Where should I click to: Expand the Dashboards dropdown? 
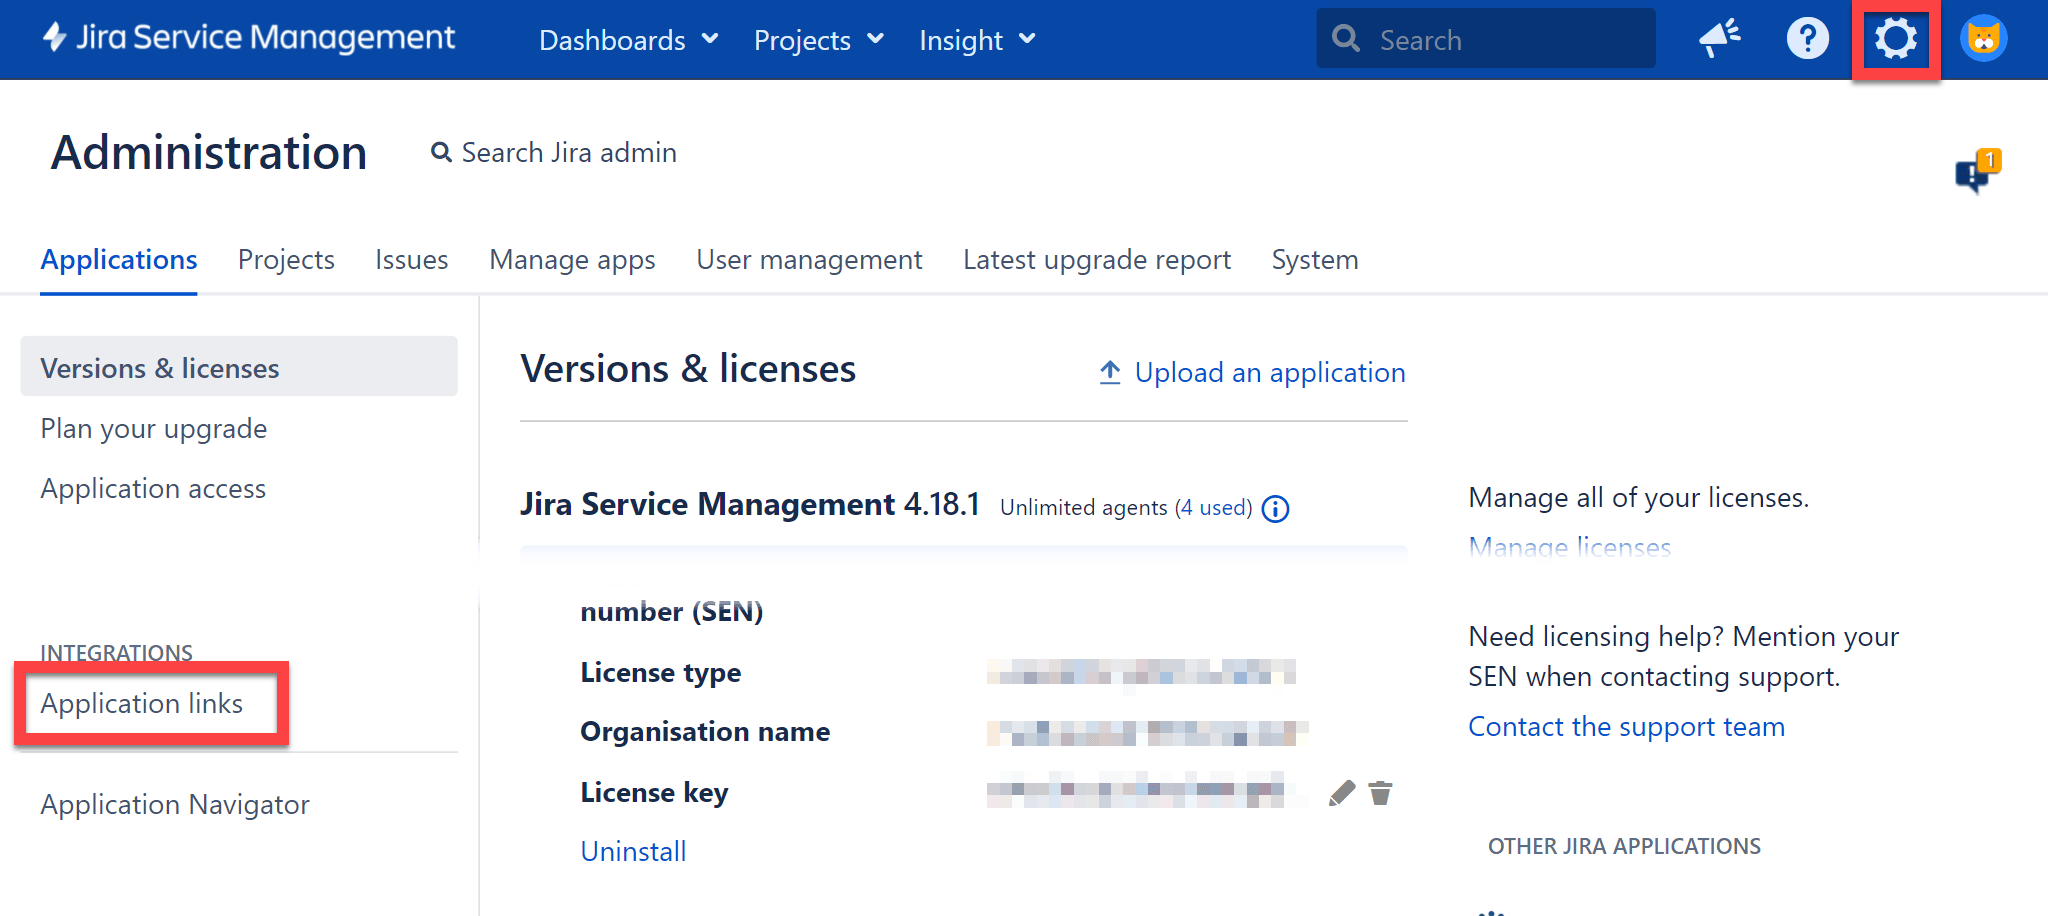(628, 40)
